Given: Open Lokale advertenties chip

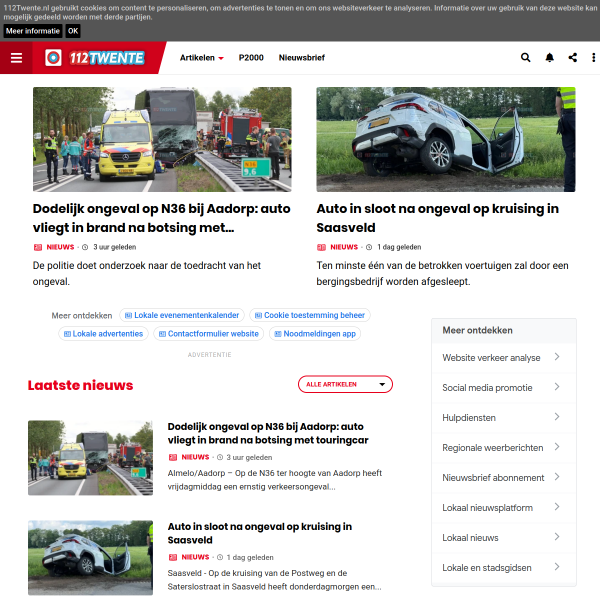Looking at the screenshot, I should point(103,334).
